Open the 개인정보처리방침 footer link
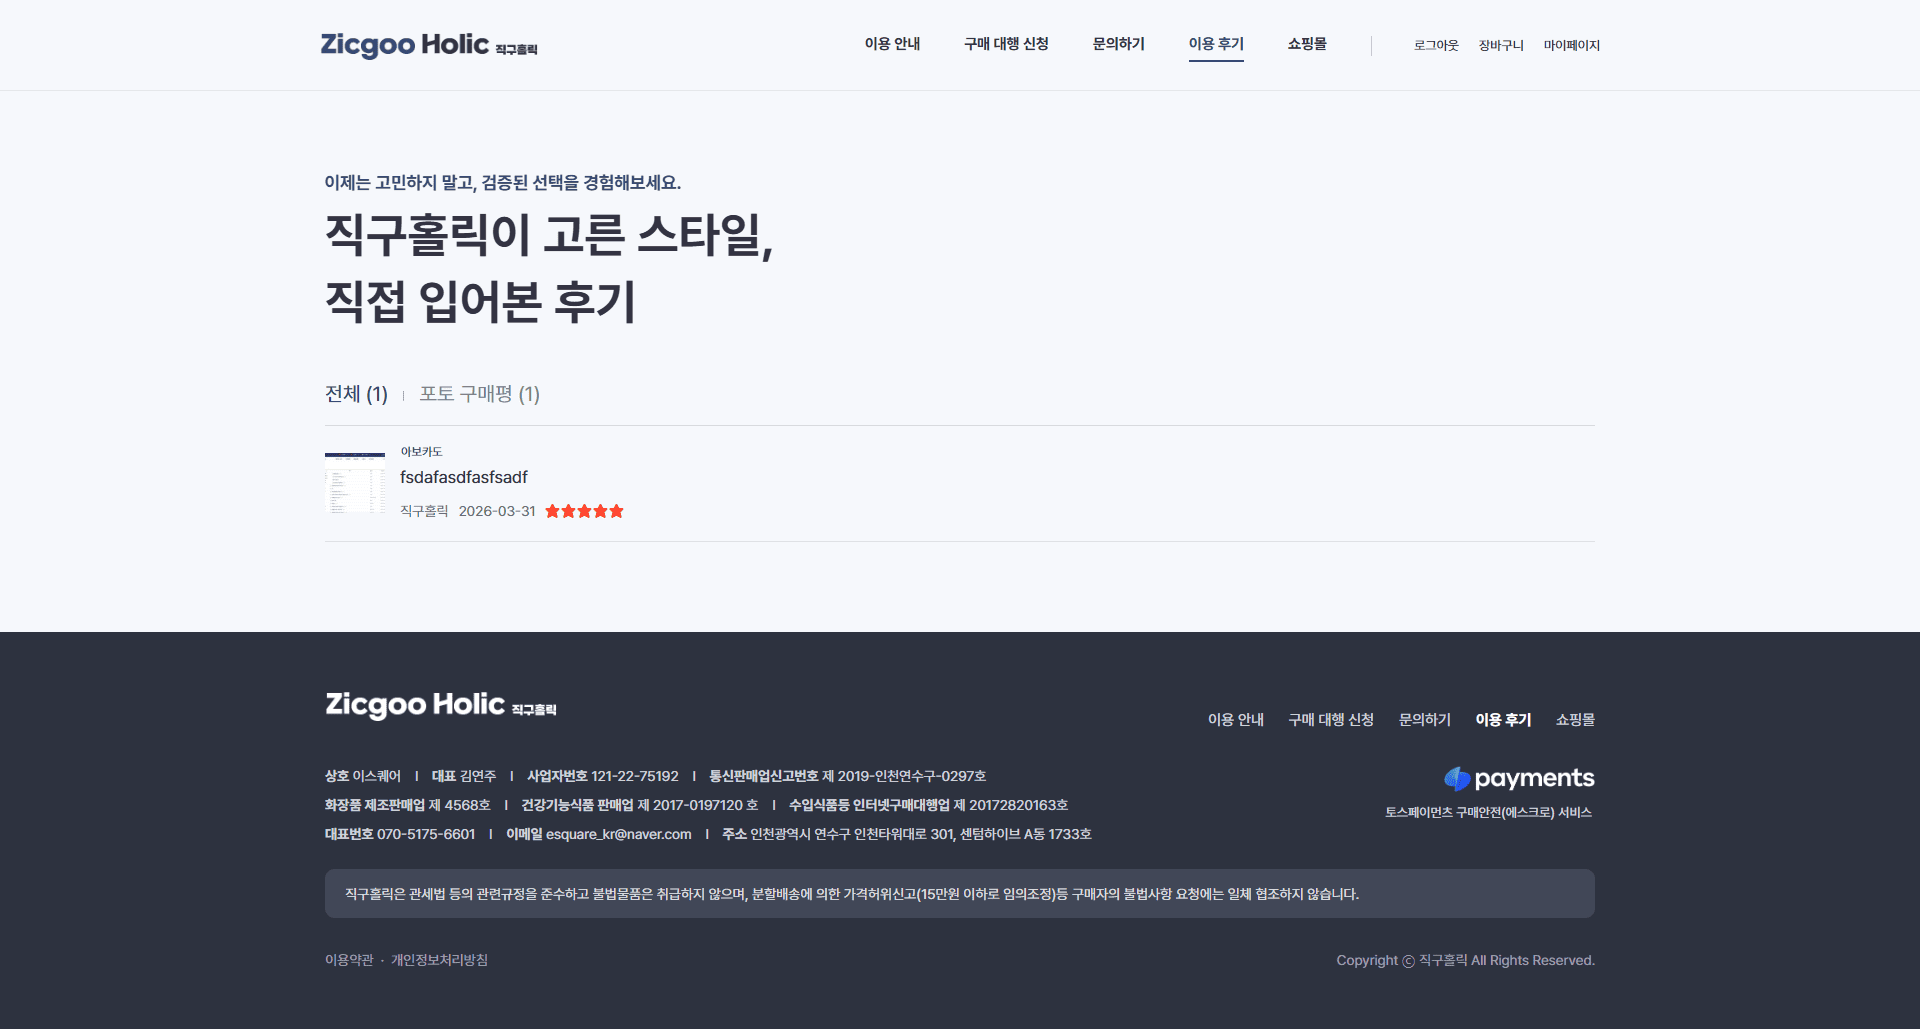This screenshot has height=1029, width=1920. (439, 960)
